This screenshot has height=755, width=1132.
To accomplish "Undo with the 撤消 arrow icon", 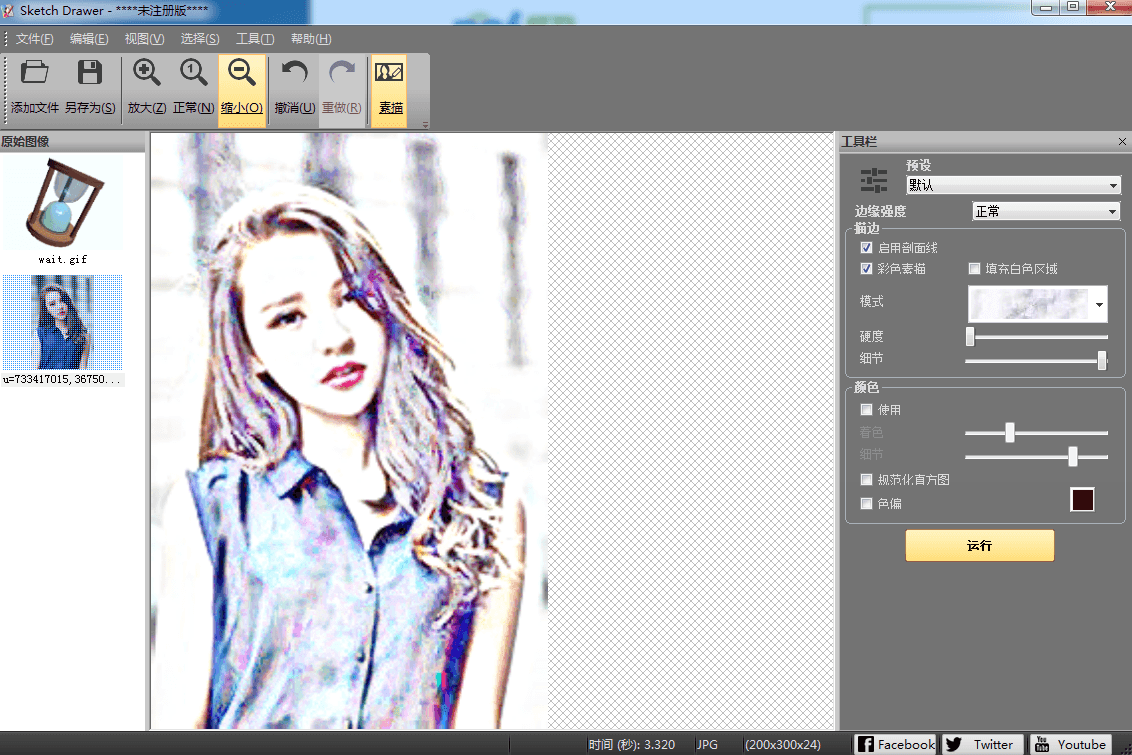I will 295,73.
